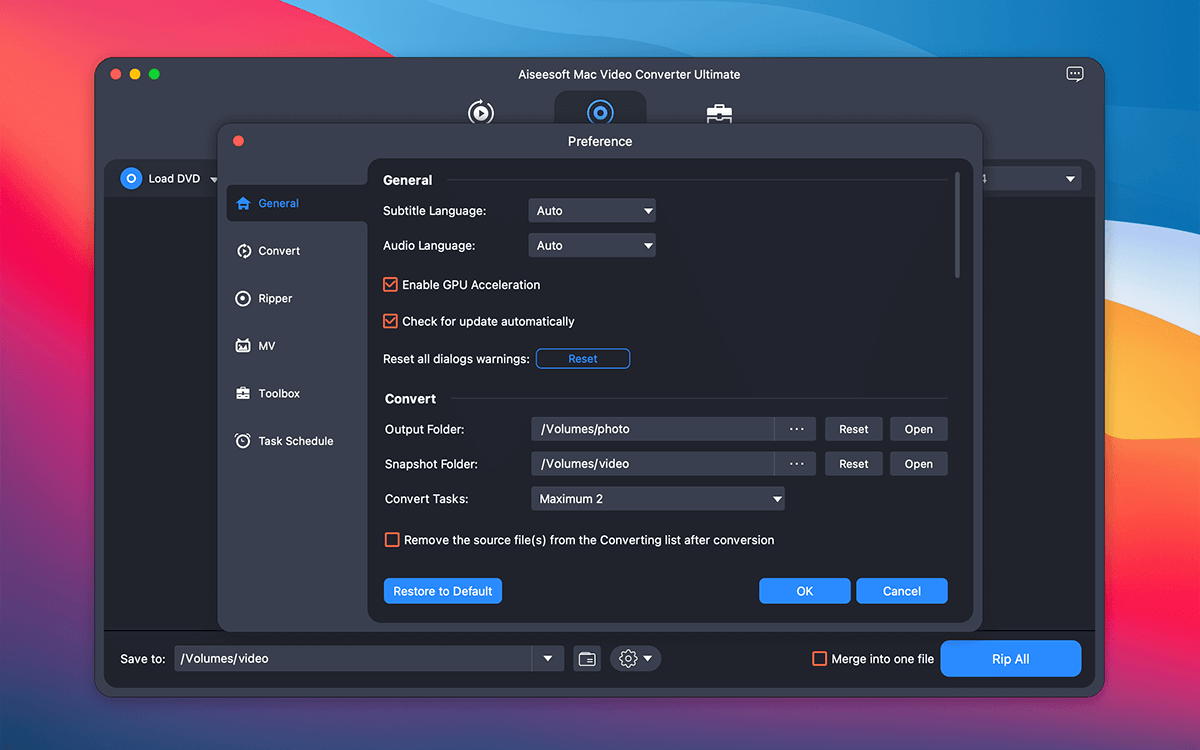Screen dimensions: 1200x750
Task: Click the Output Folder path field
Action: point(653,429)
